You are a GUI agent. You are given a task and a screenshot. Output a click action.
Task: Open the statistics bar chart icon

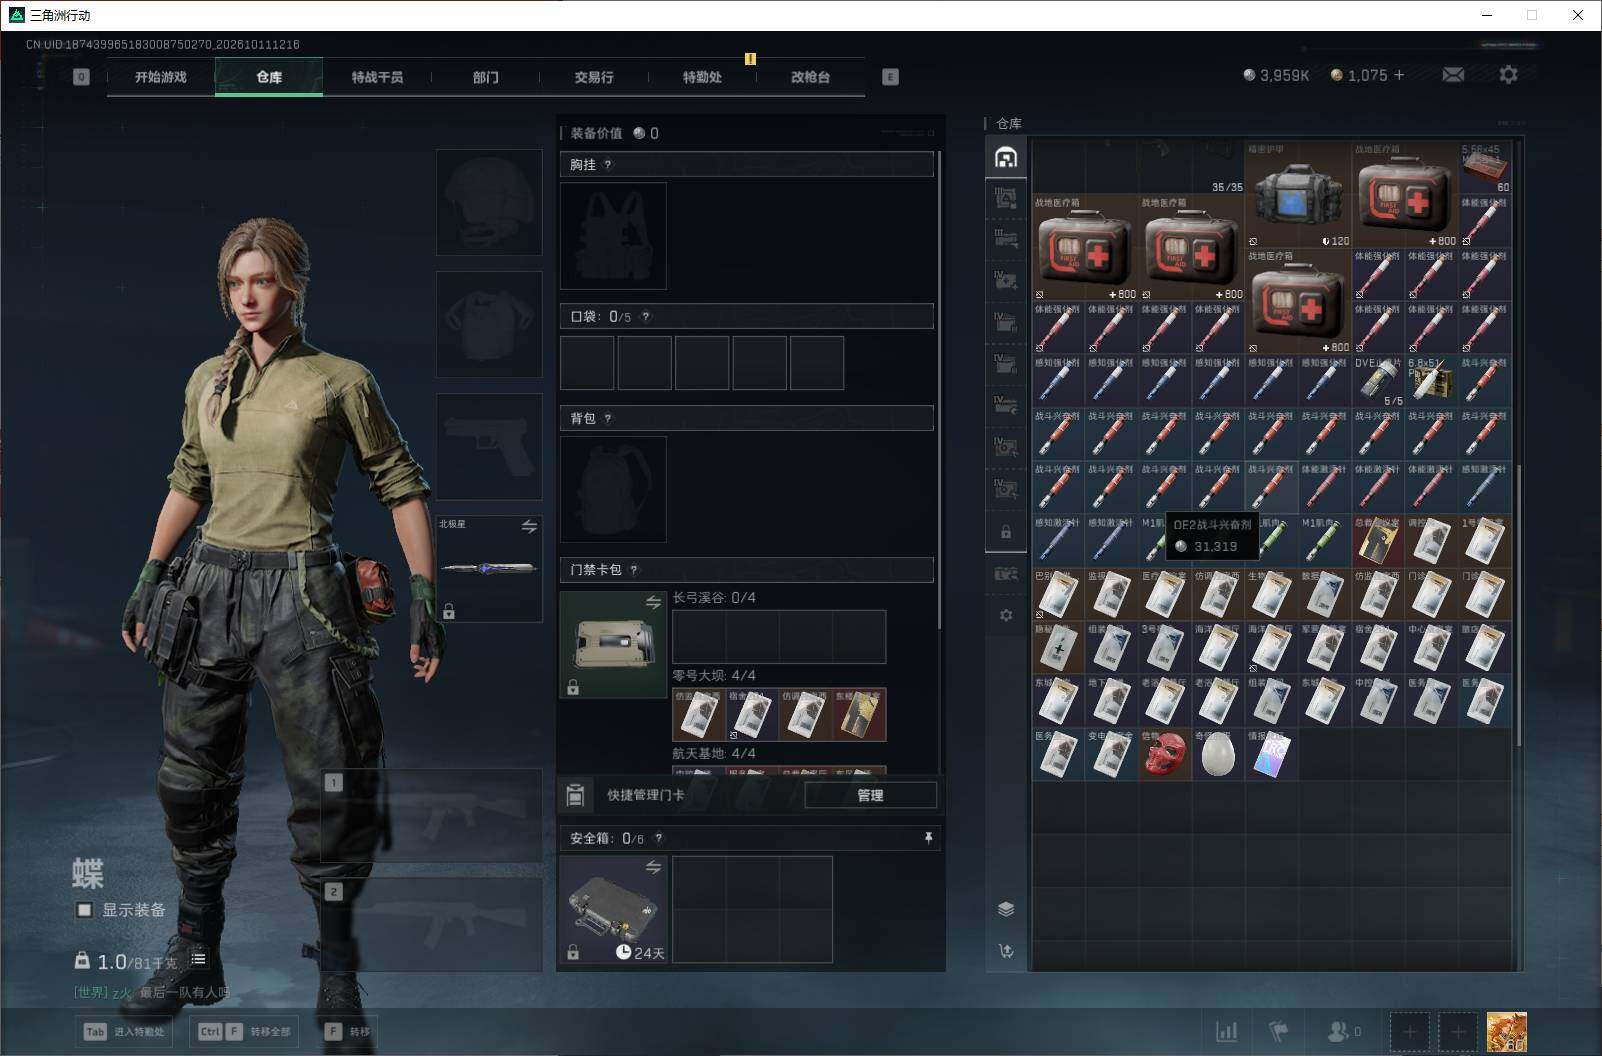coord(1226,1031)
